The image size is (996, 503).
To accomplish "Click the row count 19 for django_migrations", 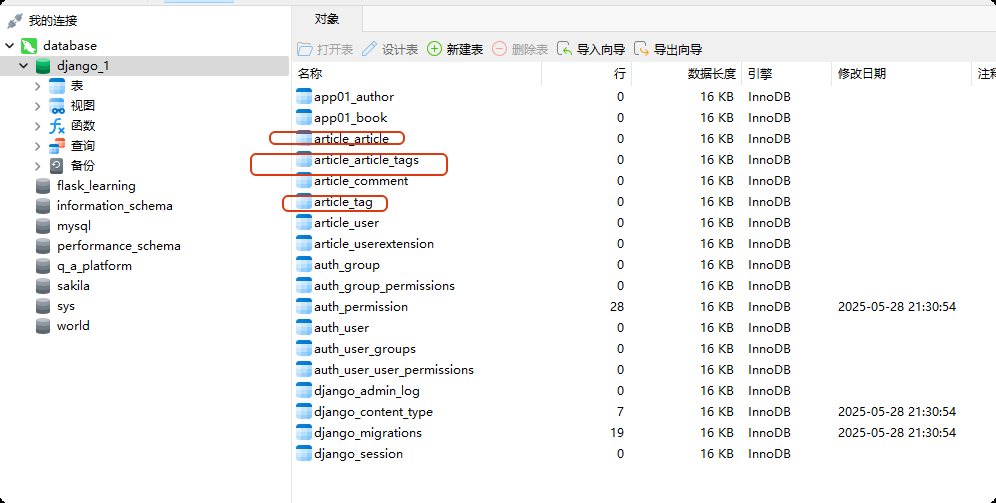I will tap(617, 433).
